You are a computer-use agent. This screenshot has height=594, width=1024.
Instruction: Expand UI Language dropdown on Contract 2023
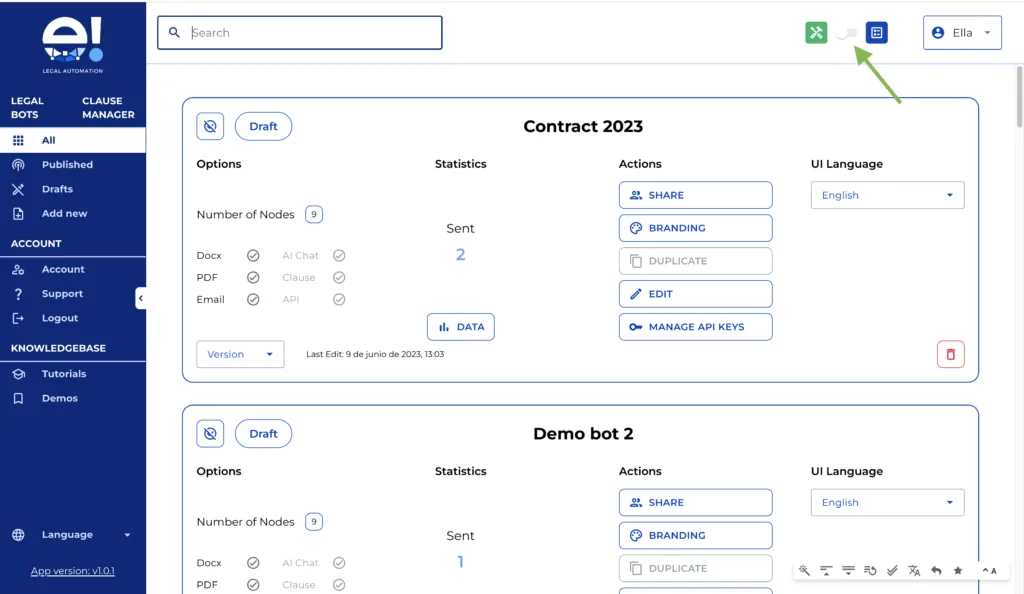click(x=887, y=195)
